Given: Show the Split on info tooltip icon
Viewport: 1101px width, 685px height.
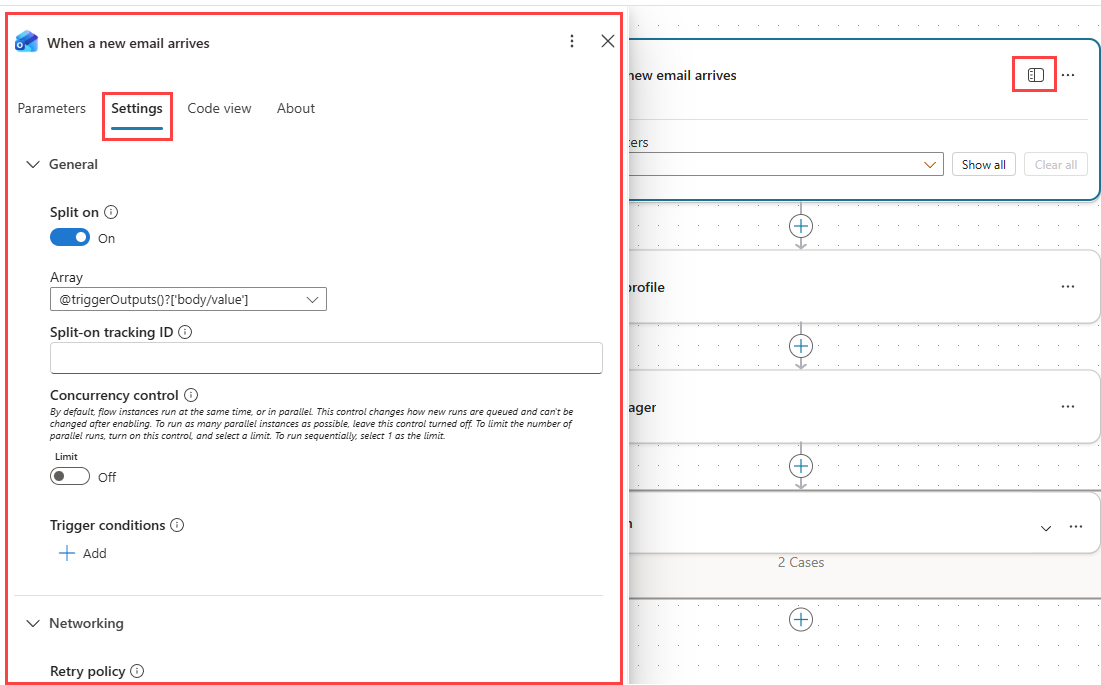Looking at the screenshot, I should [x=111, y=212].
